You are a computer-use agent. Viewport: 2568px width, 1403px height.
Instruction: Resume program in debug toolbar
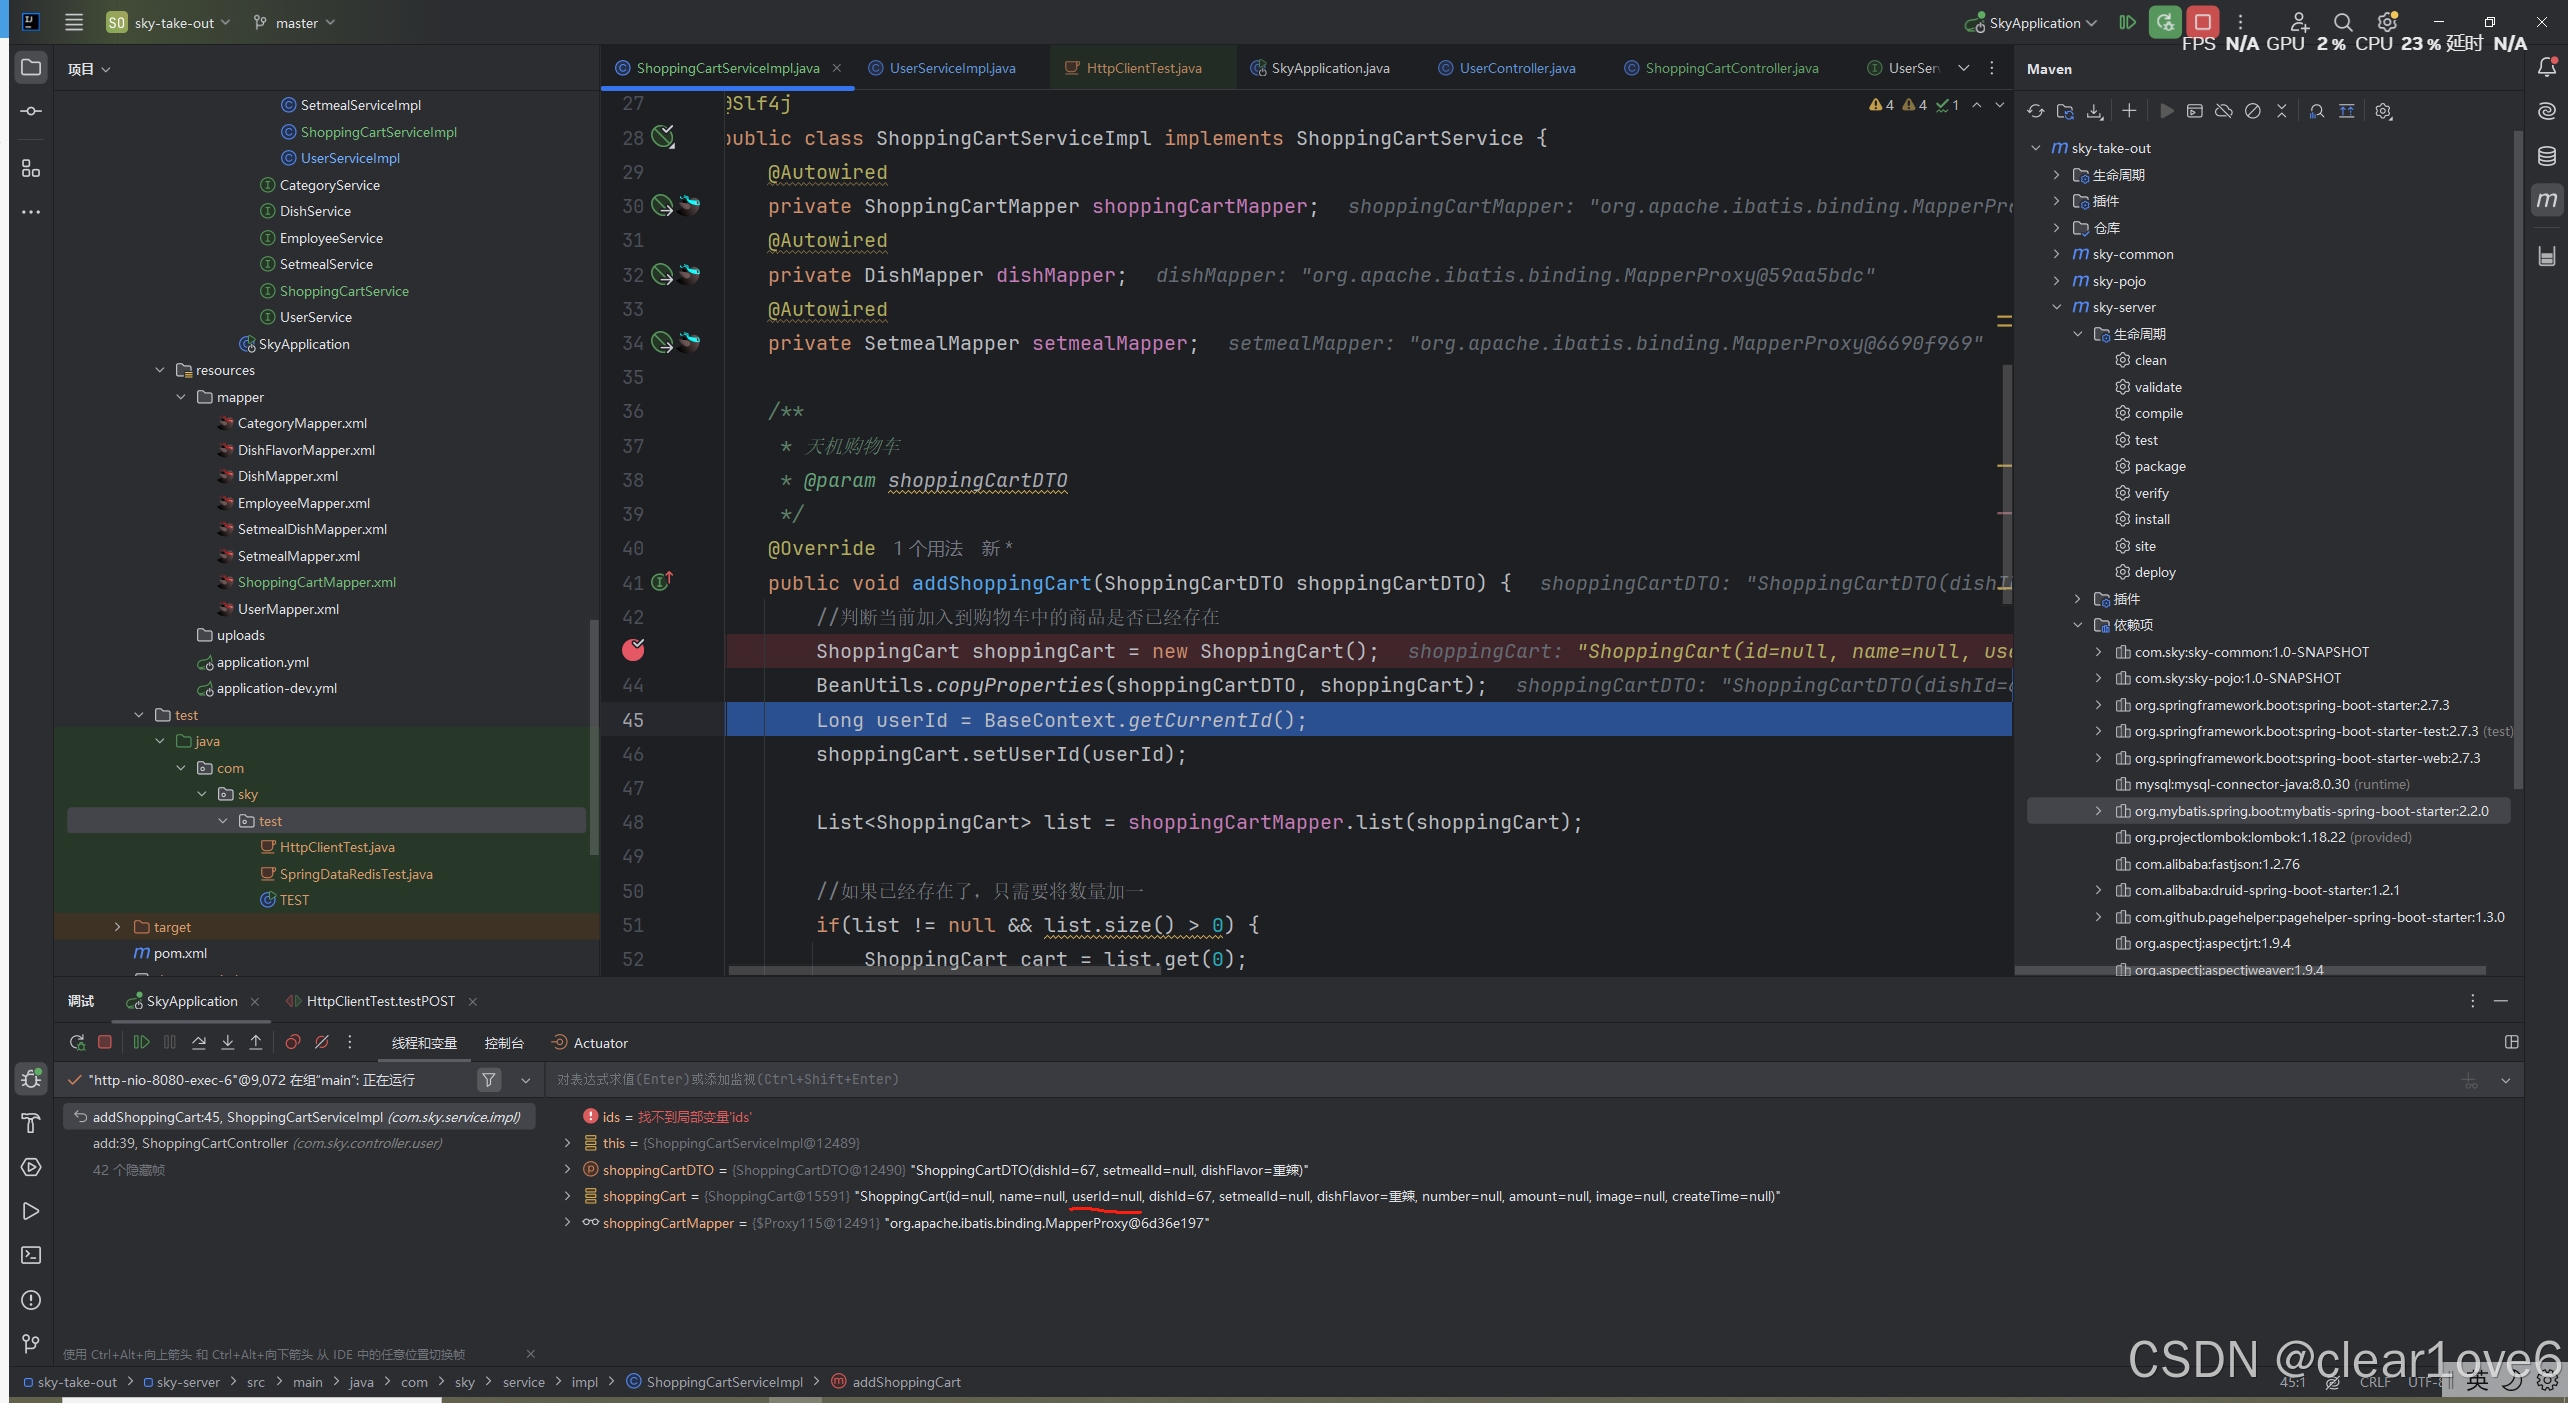click(141, 1042)
